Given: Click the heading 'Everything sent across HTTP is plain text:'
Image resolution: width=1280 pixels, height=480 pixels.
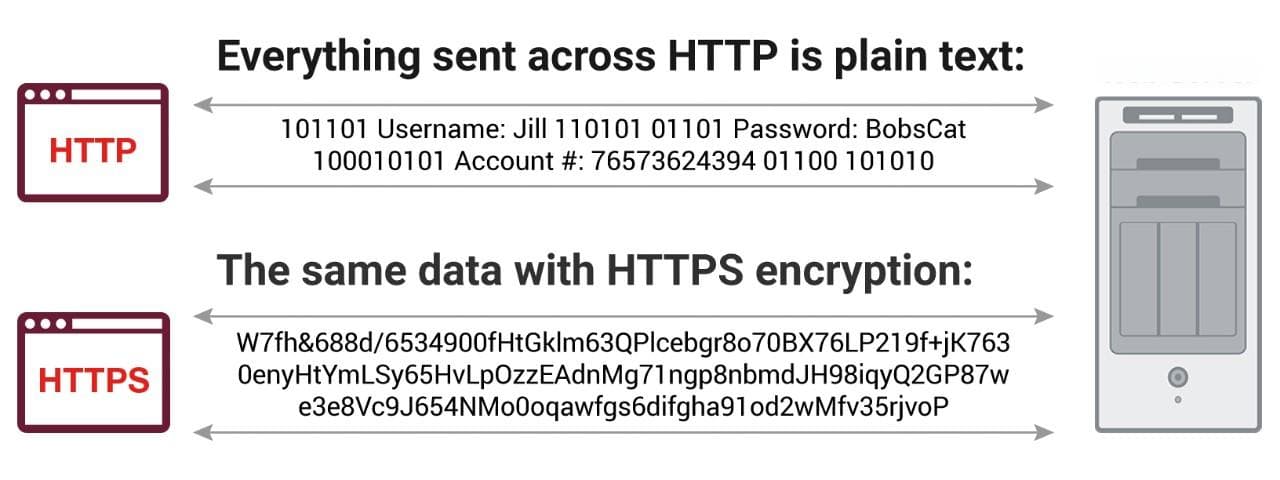Looking at the screenshot, I should 621,57.
